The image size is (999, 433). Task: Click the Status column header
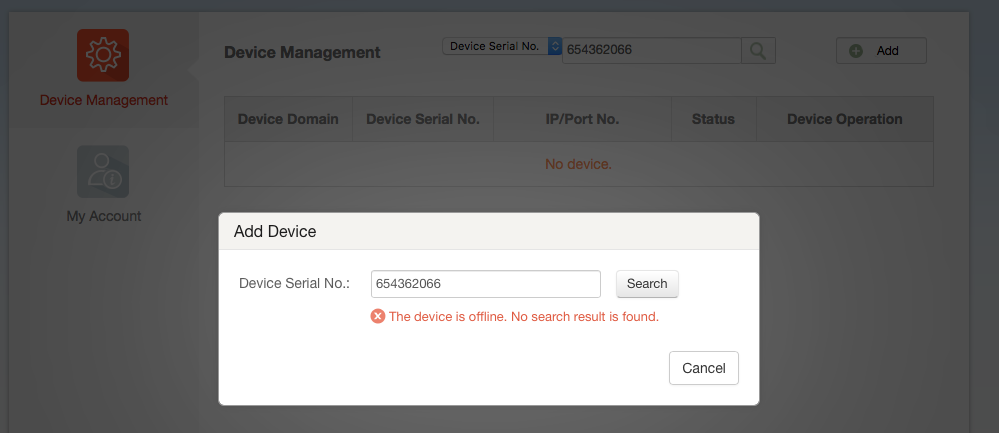[x=713, y=119]
